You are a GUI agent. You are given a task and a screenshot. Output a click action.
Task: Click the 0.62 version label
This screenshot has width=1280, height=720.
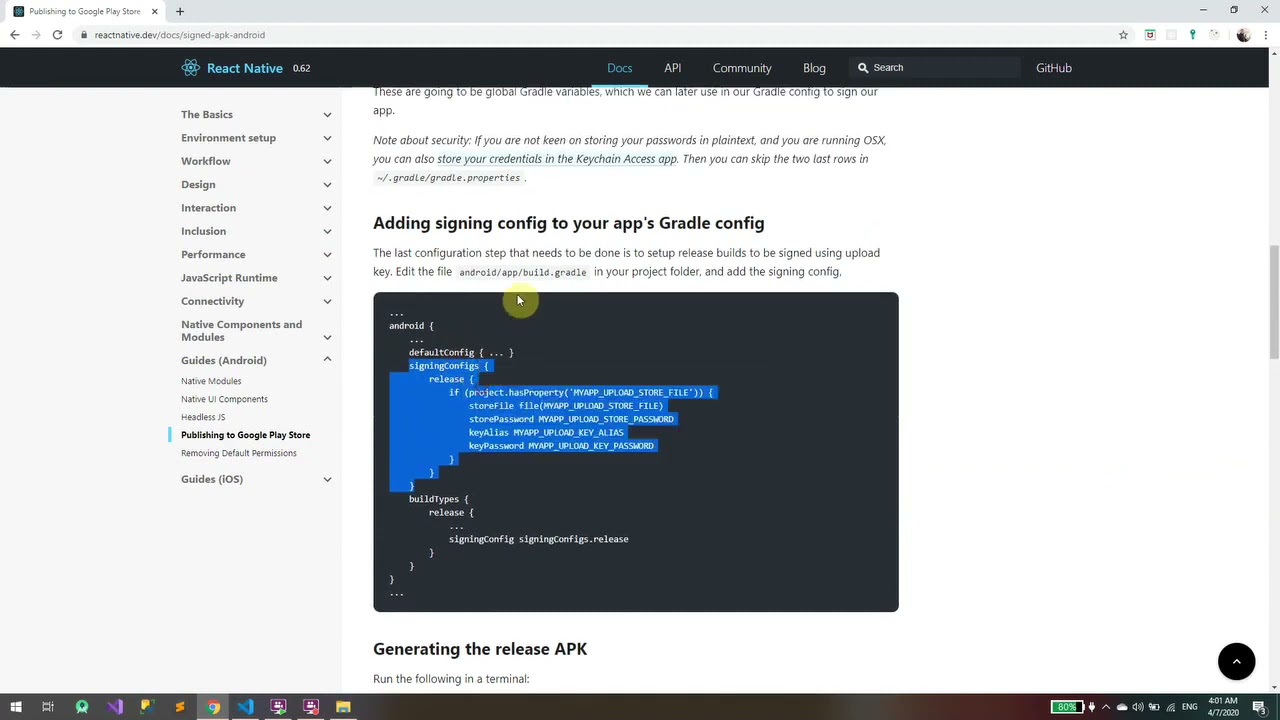[x=301, y=68]
